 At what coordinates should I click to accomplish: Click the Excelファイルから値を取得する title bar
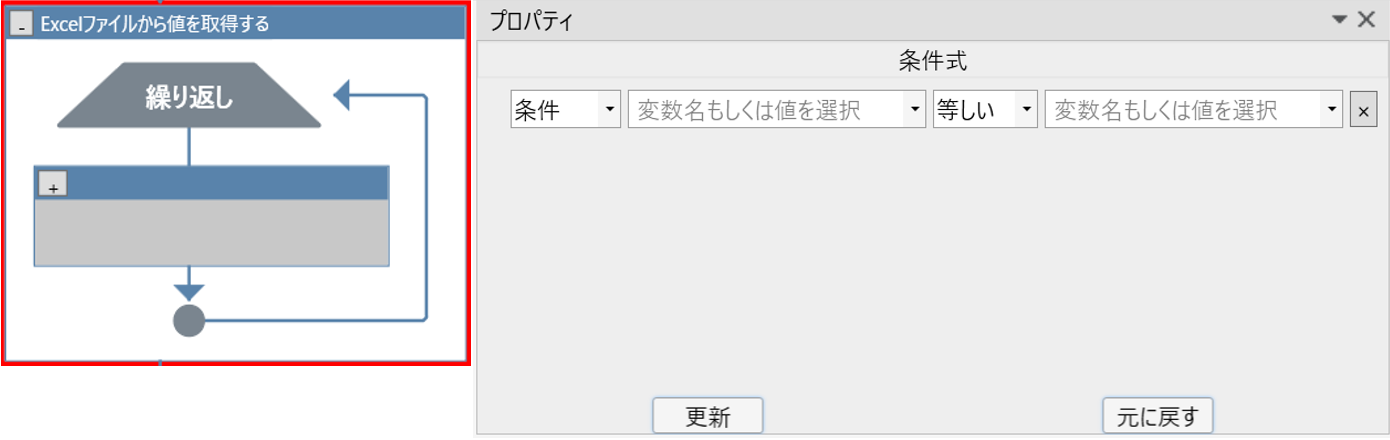(236, 24)
